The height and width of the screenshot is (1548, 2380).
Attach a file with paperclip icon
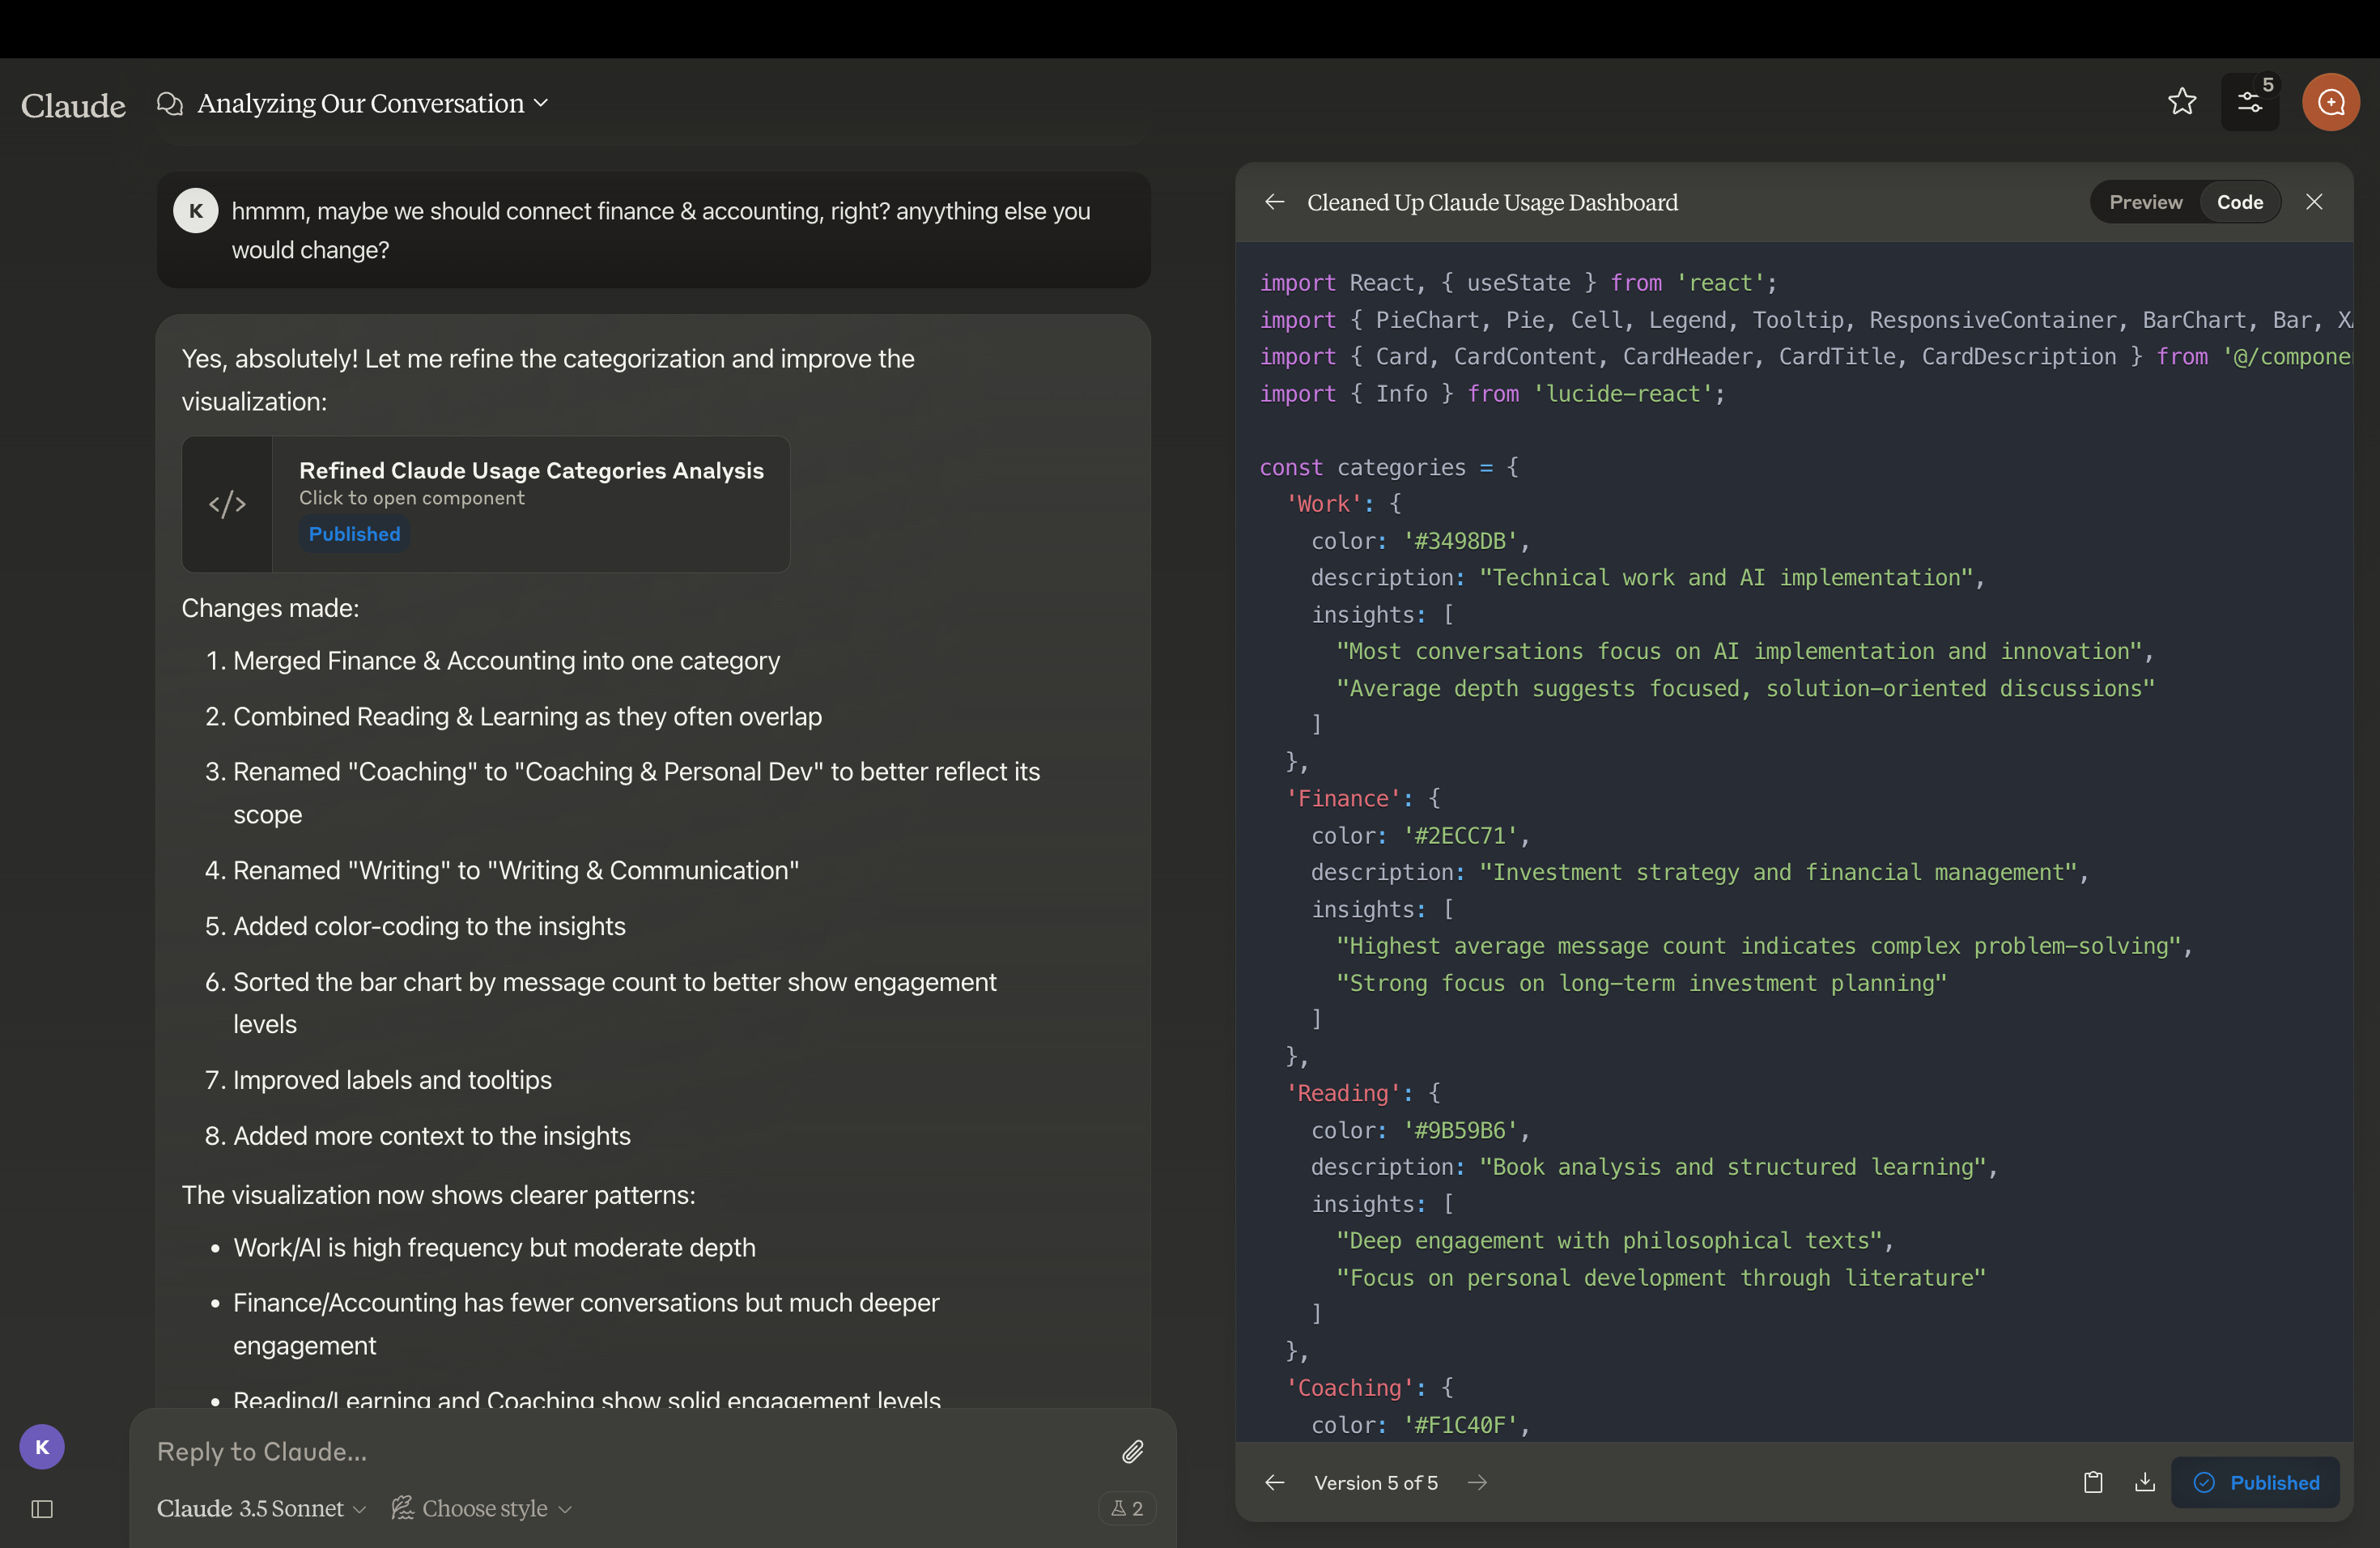click(1132, 1451)
